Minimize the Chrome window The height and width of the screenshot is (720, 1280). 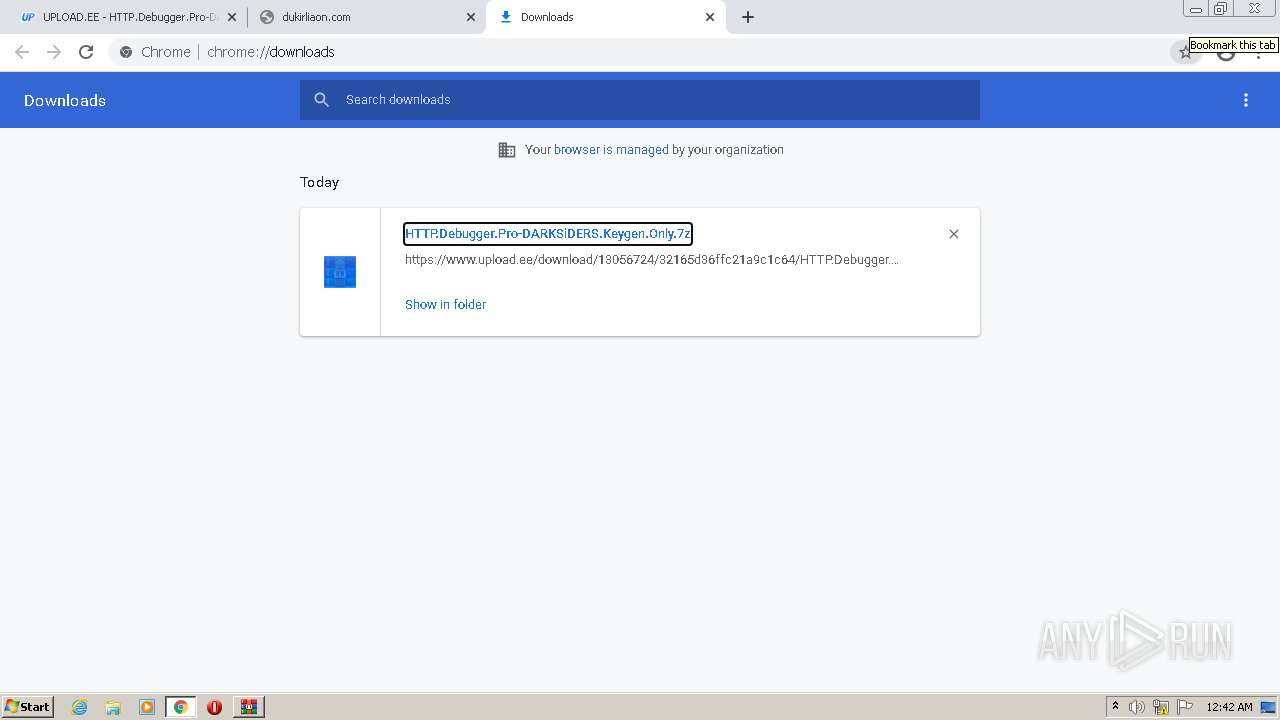pos(1196,9)
